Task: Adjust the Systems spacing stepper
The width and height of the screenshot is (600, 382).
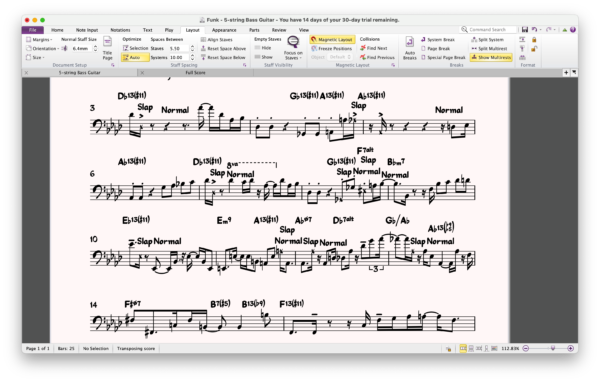Action: pos(192,57)
